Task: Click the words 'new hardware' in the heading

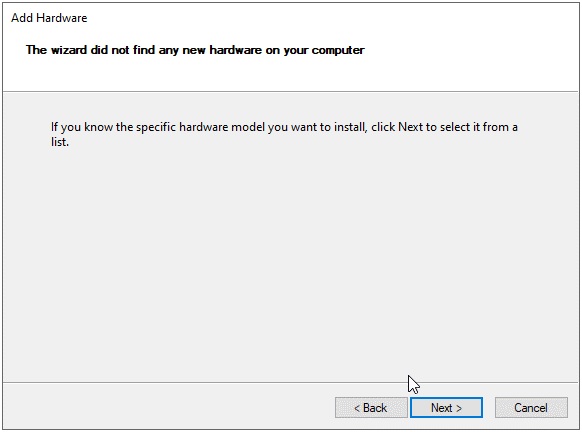Action: [x=222, y=50]
